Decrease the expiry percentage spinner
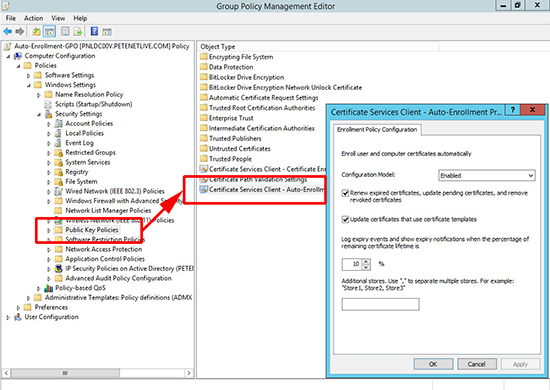 pos(366,267)
